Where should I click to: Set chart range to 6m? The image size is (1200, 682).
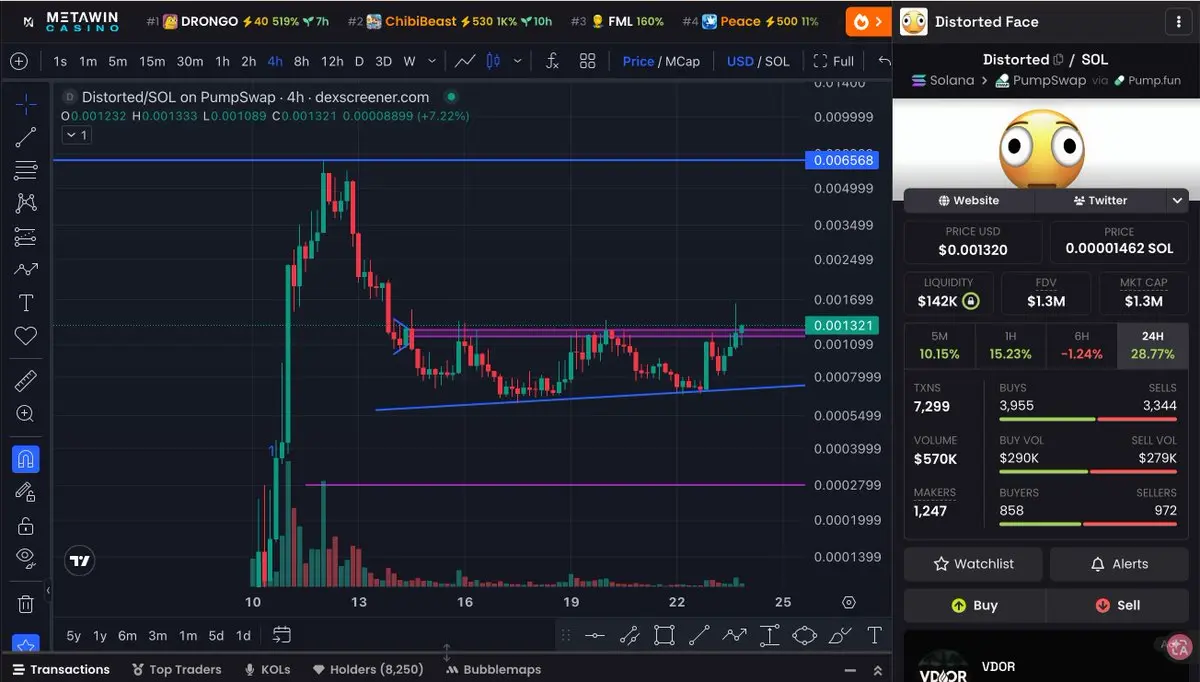pyautogui.click(x=127, y=635)
